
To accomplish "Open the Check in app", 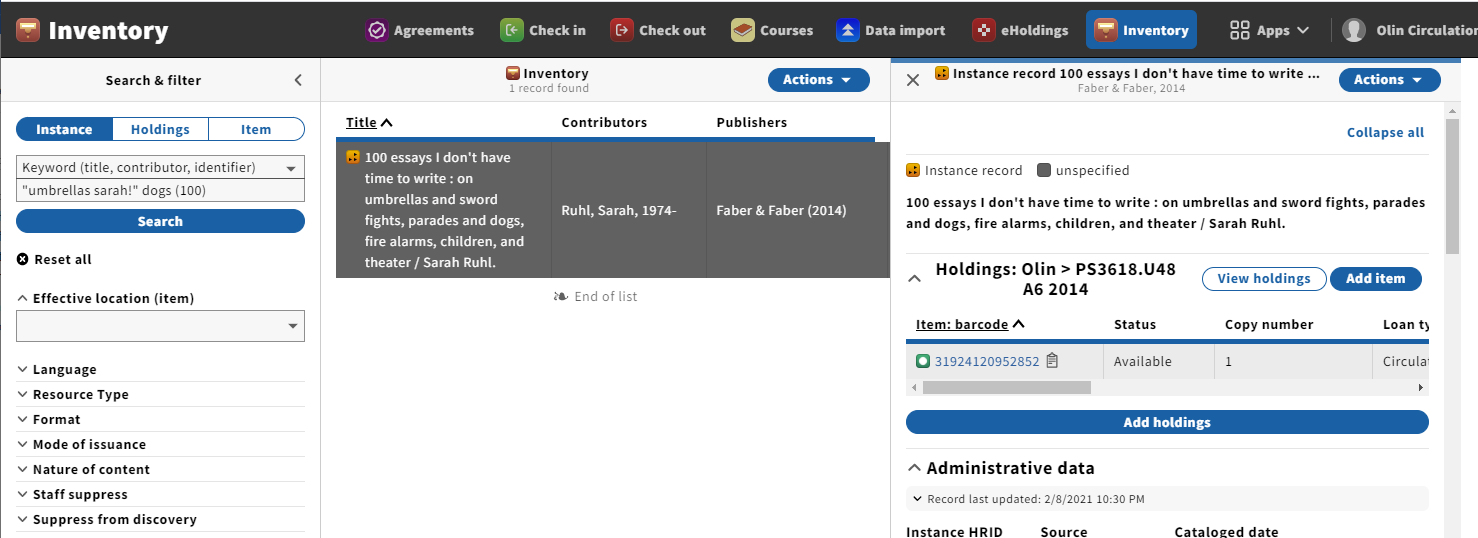I will coord(543,30).
